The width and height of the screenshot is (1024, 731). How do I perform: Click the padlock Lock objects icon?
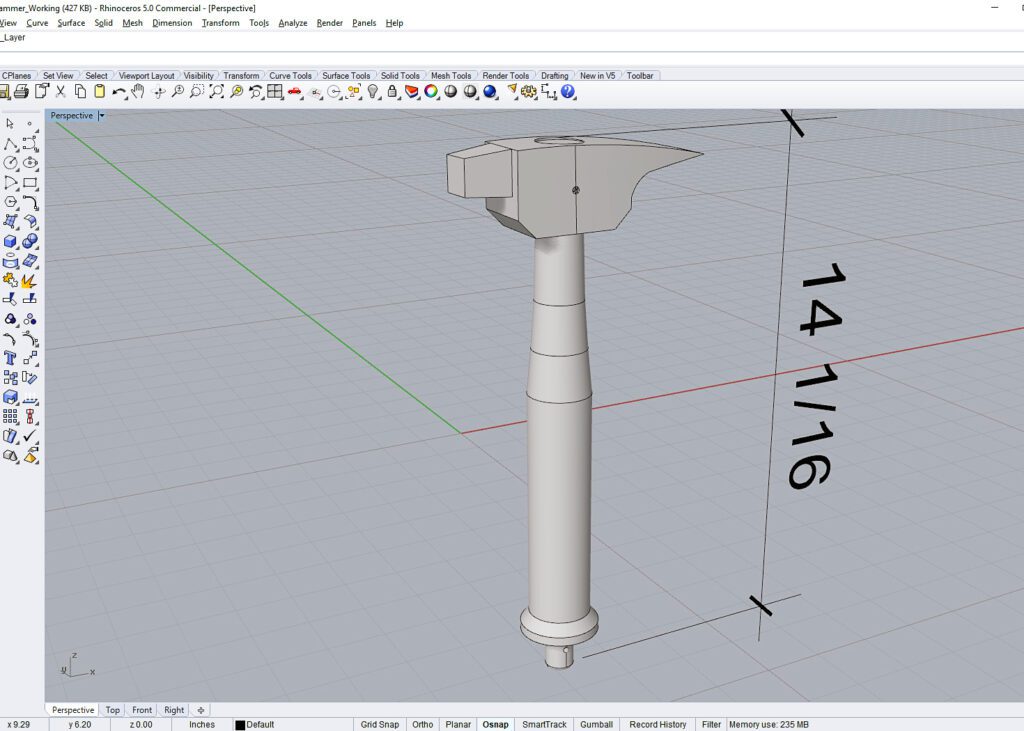(x=392, y=92)
